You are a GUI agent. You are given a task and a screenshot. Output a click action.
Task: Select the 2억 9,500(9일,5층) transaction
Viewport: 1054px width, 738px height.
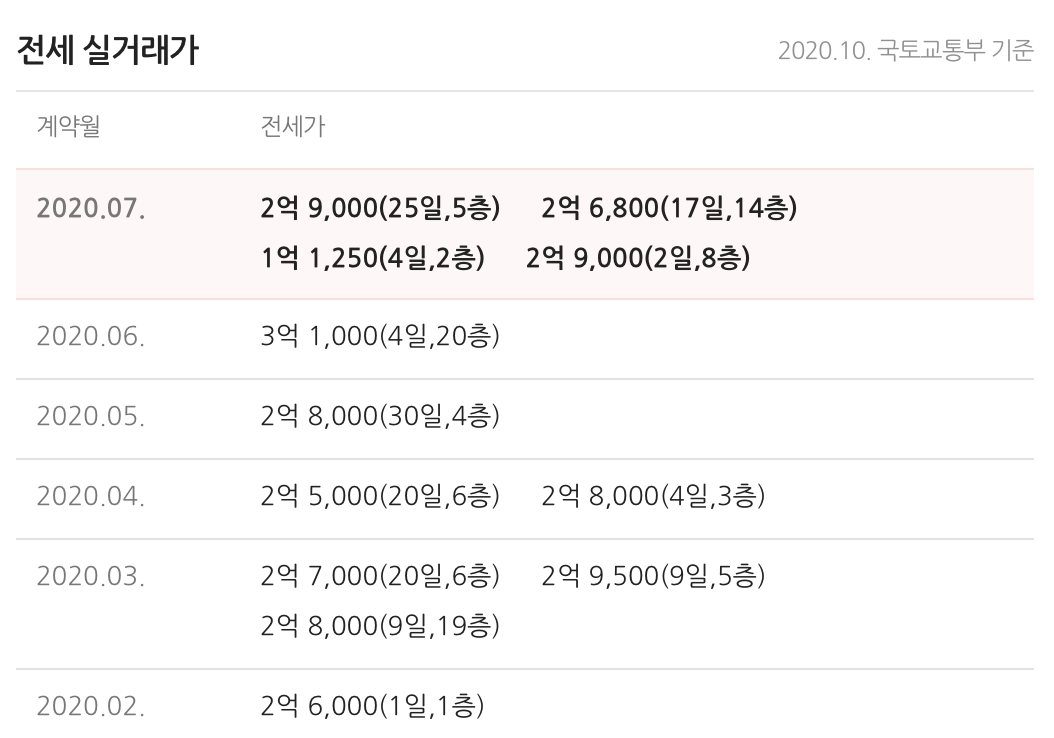click(x=653, y=577)
